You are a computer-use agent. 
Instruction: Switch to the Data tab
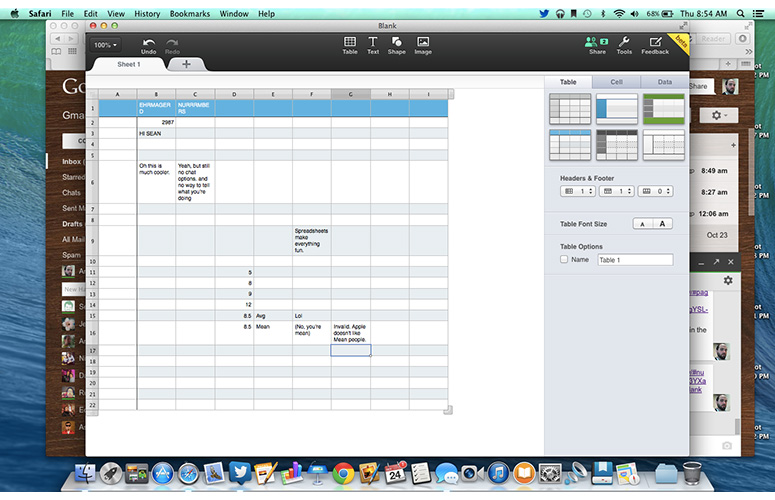pyautogui.click(x=664, y=82)
